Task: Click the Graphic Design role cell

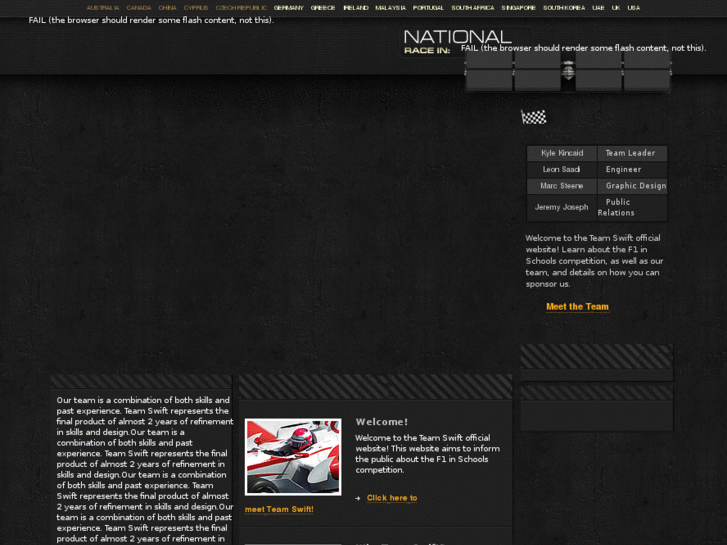Action: click(x=632, y=186)
